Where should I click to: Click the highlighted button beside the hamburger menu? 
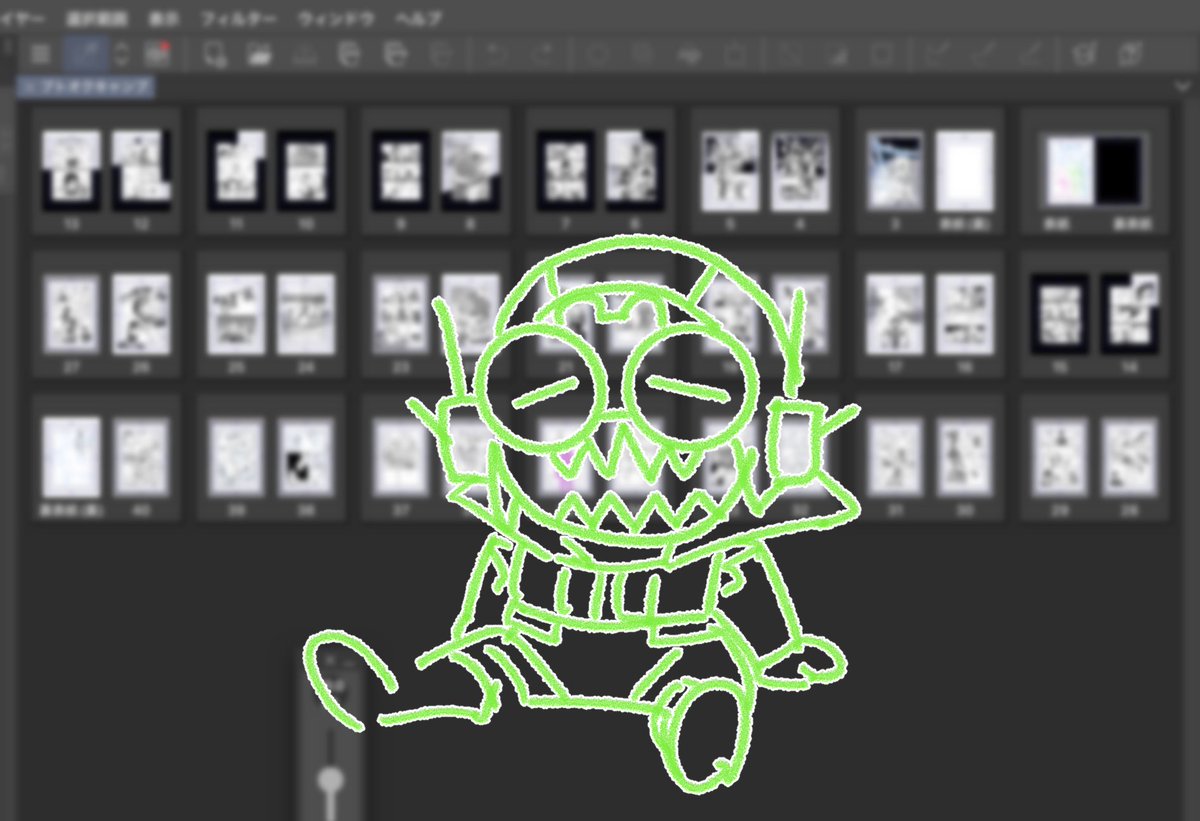[x=86, y=55]
